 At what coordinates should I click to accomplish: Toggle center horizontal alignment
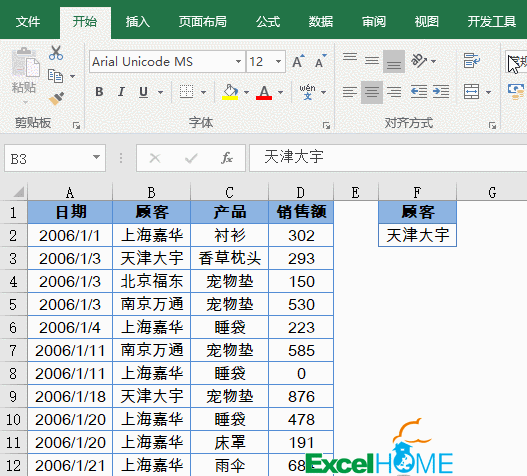(372, 92)
